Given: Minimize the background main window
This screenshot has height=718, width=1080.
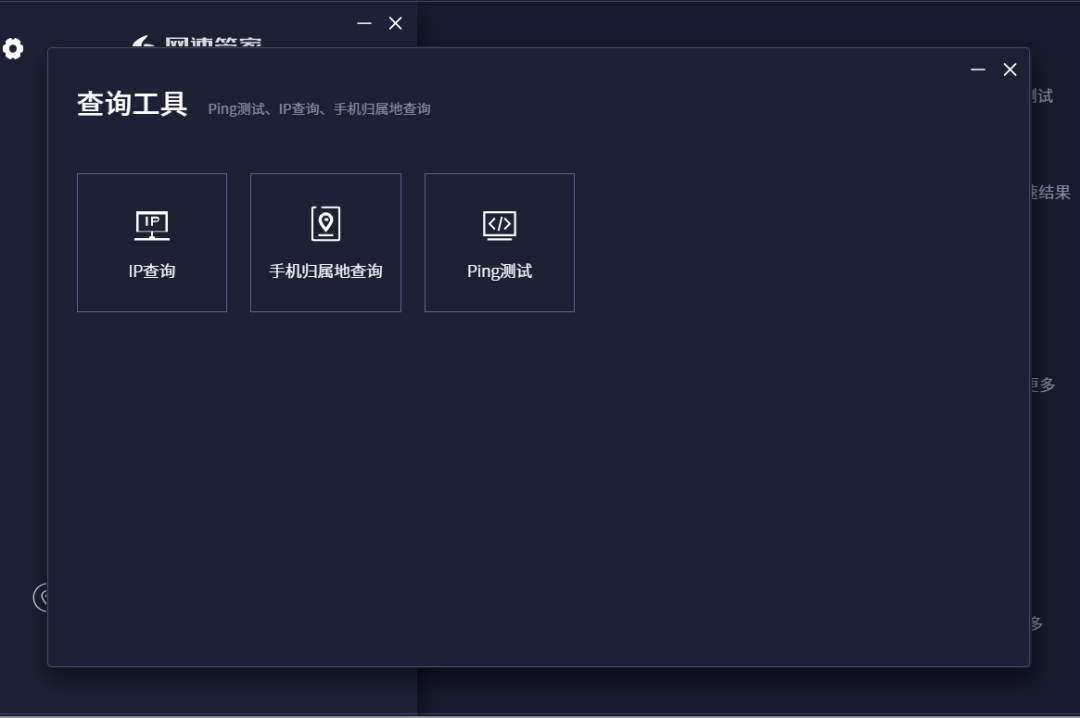Looking at the screenshot, I should pos(364,23).
